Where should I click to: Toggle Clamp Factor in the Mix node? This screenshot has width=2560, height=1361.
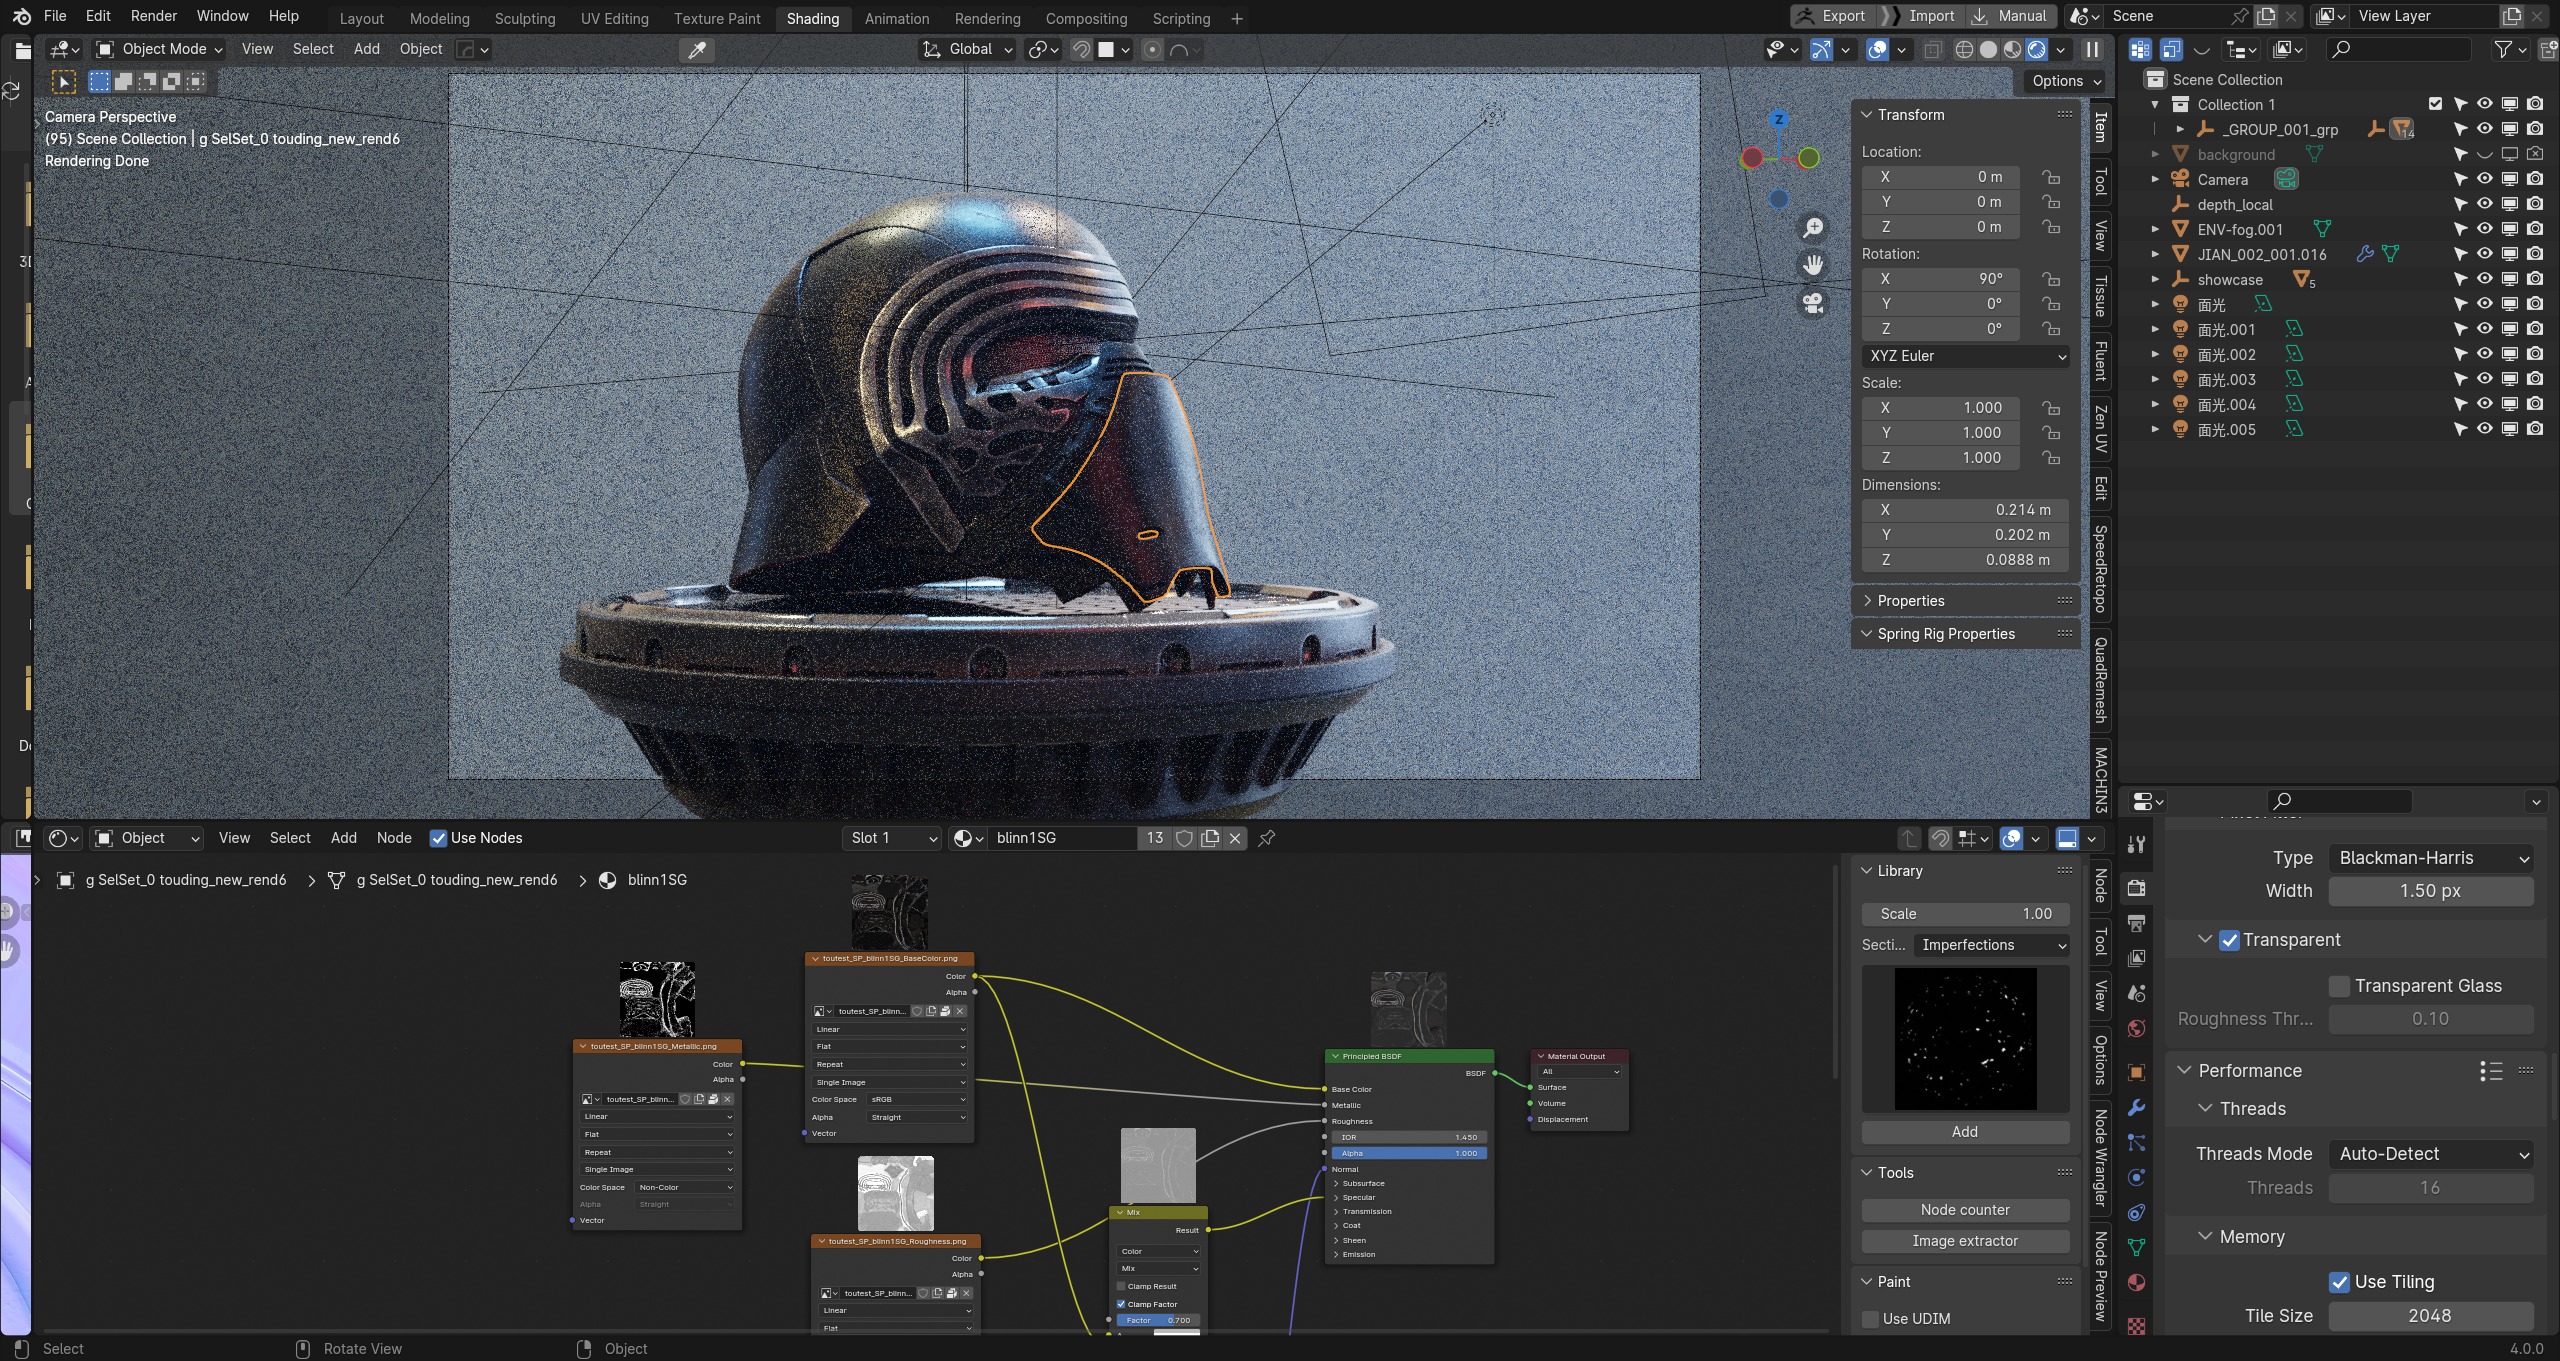click(1121, 1304)
